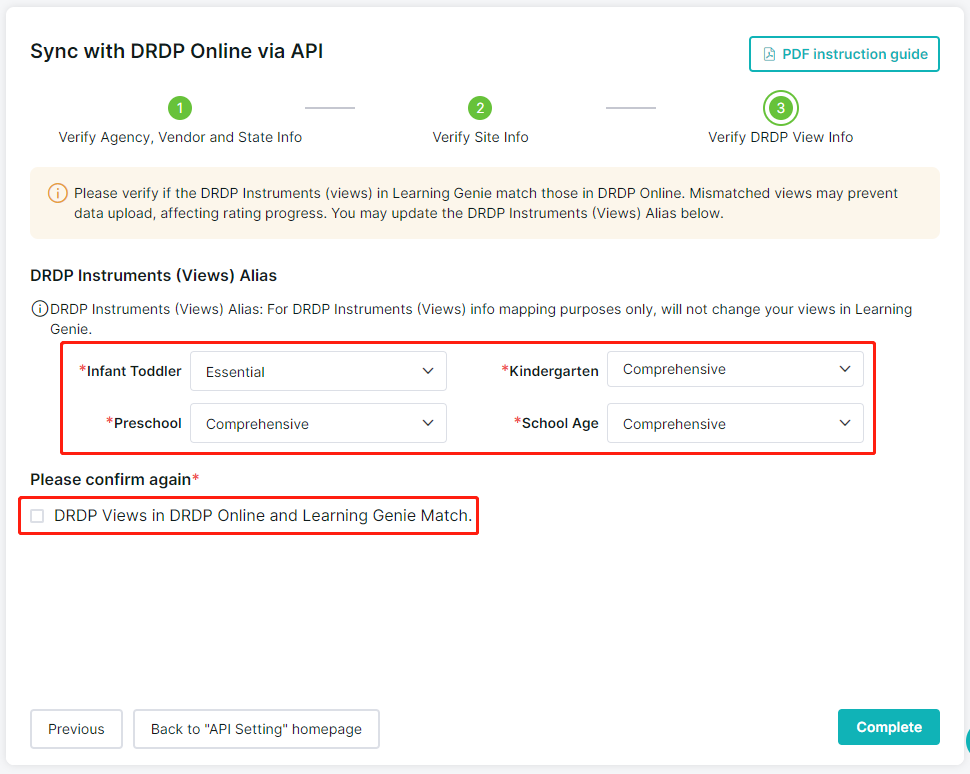Select the "Verify DRDP View Info" step label
The width and height of the screenshot is (970, 774).
click(781, 137)
